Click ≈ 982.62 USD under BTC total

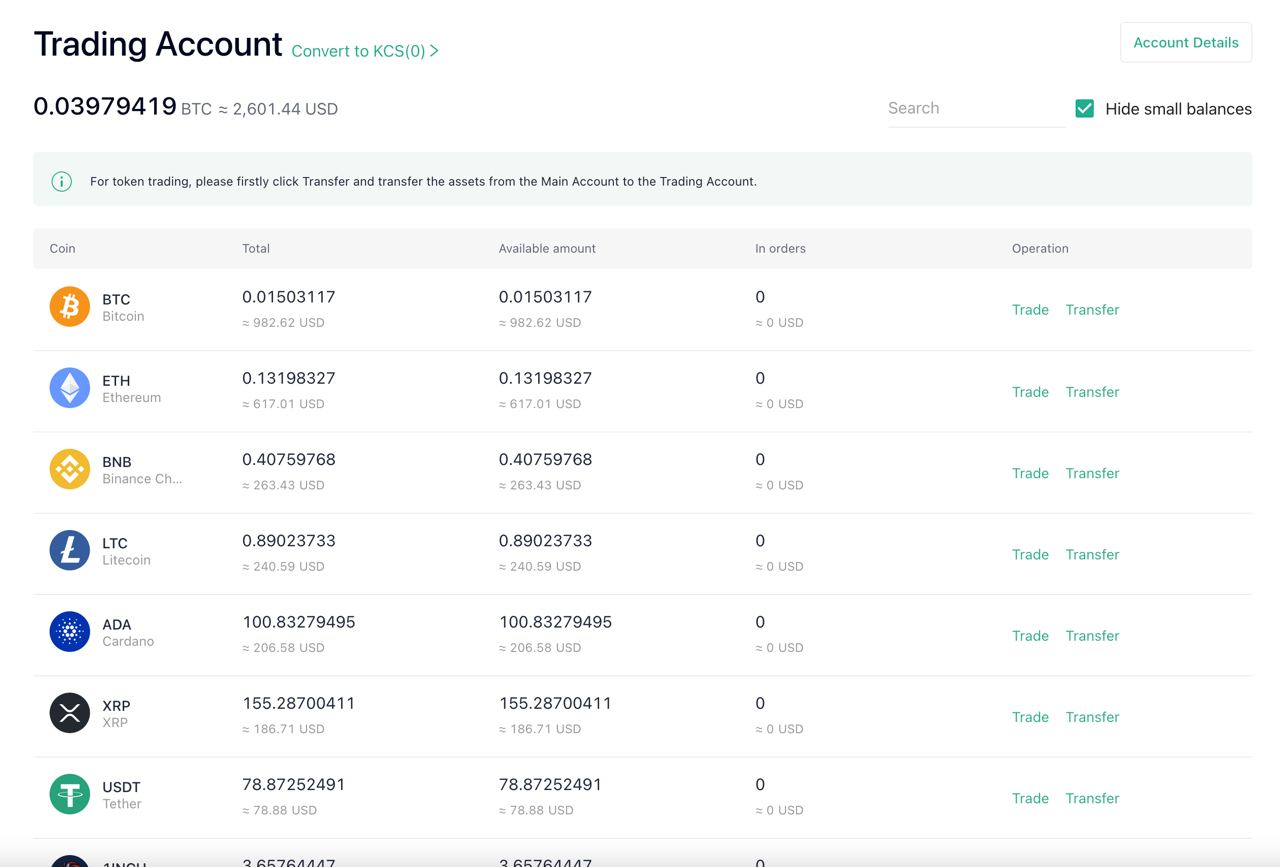283,323
